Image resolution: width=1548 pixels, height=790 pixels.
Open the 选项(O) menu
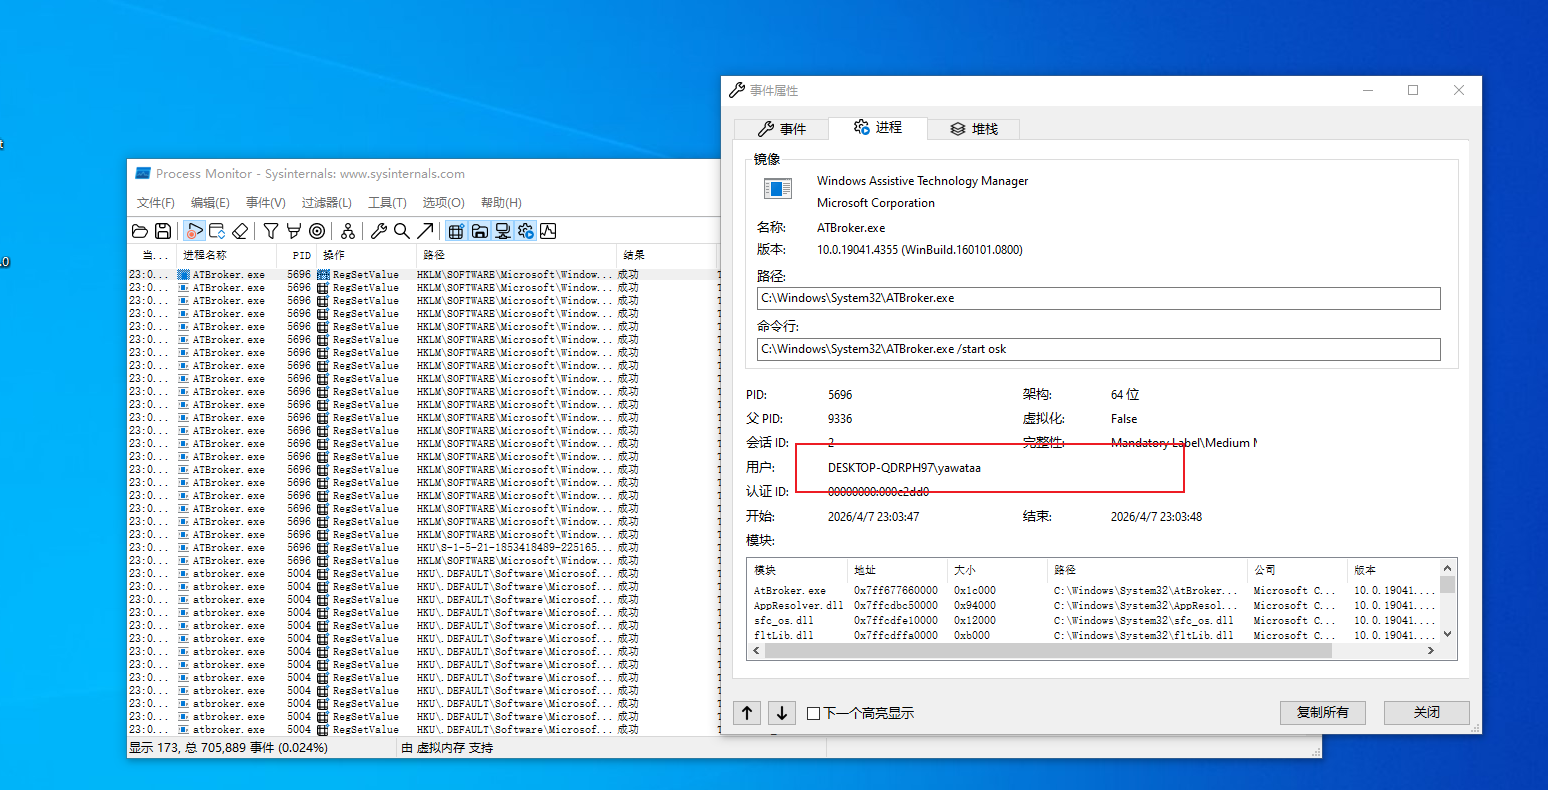click(x=443, y=202)
